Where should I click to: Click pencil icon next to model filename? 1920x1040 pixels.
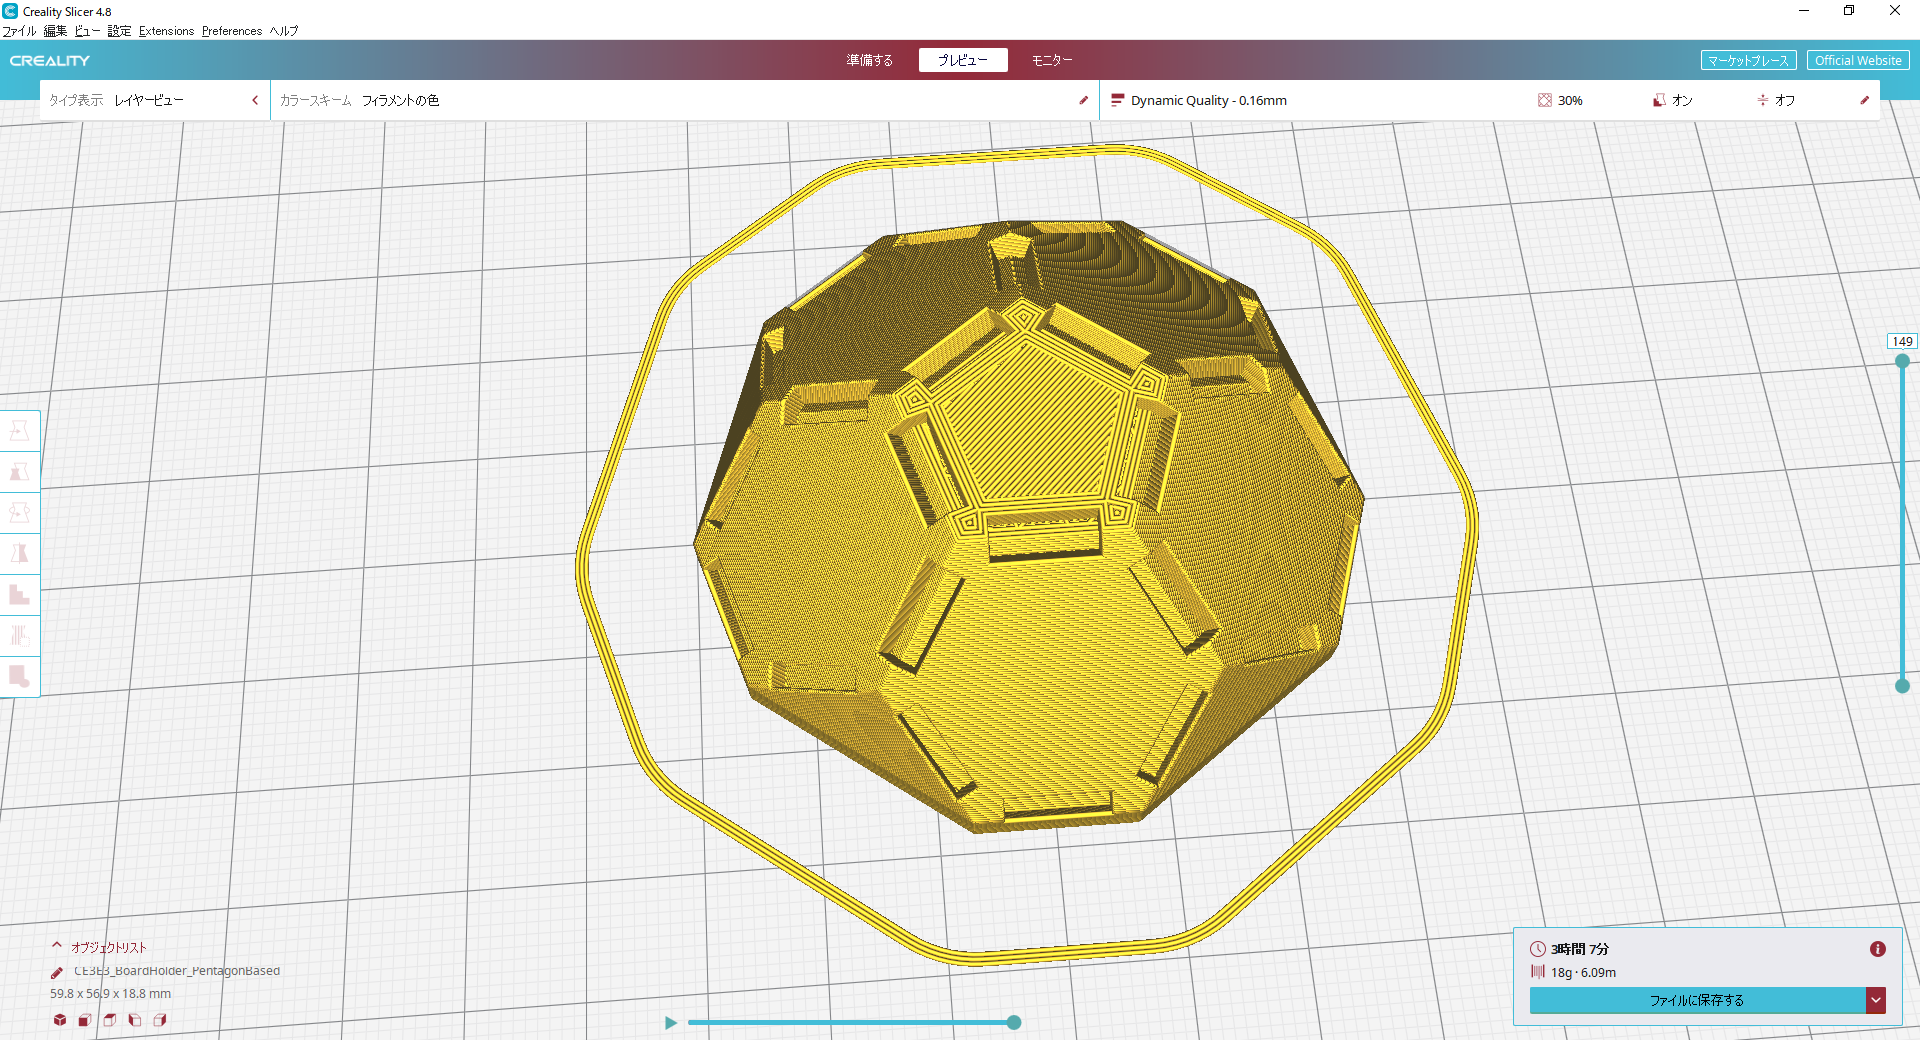(57, 972)
